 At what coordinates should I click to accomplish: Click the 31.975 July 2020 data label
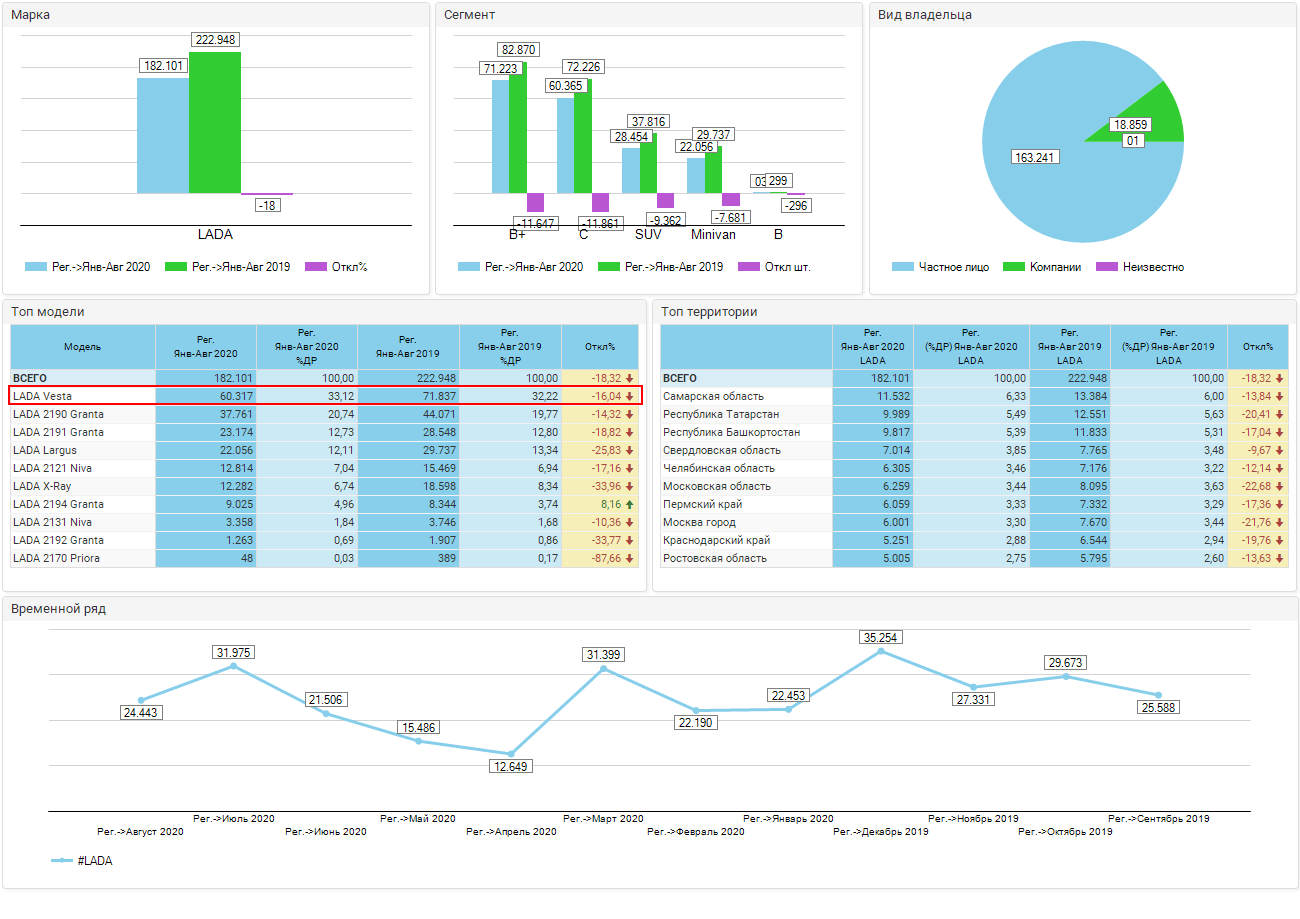pyautogui.click(x=233, y=652)
